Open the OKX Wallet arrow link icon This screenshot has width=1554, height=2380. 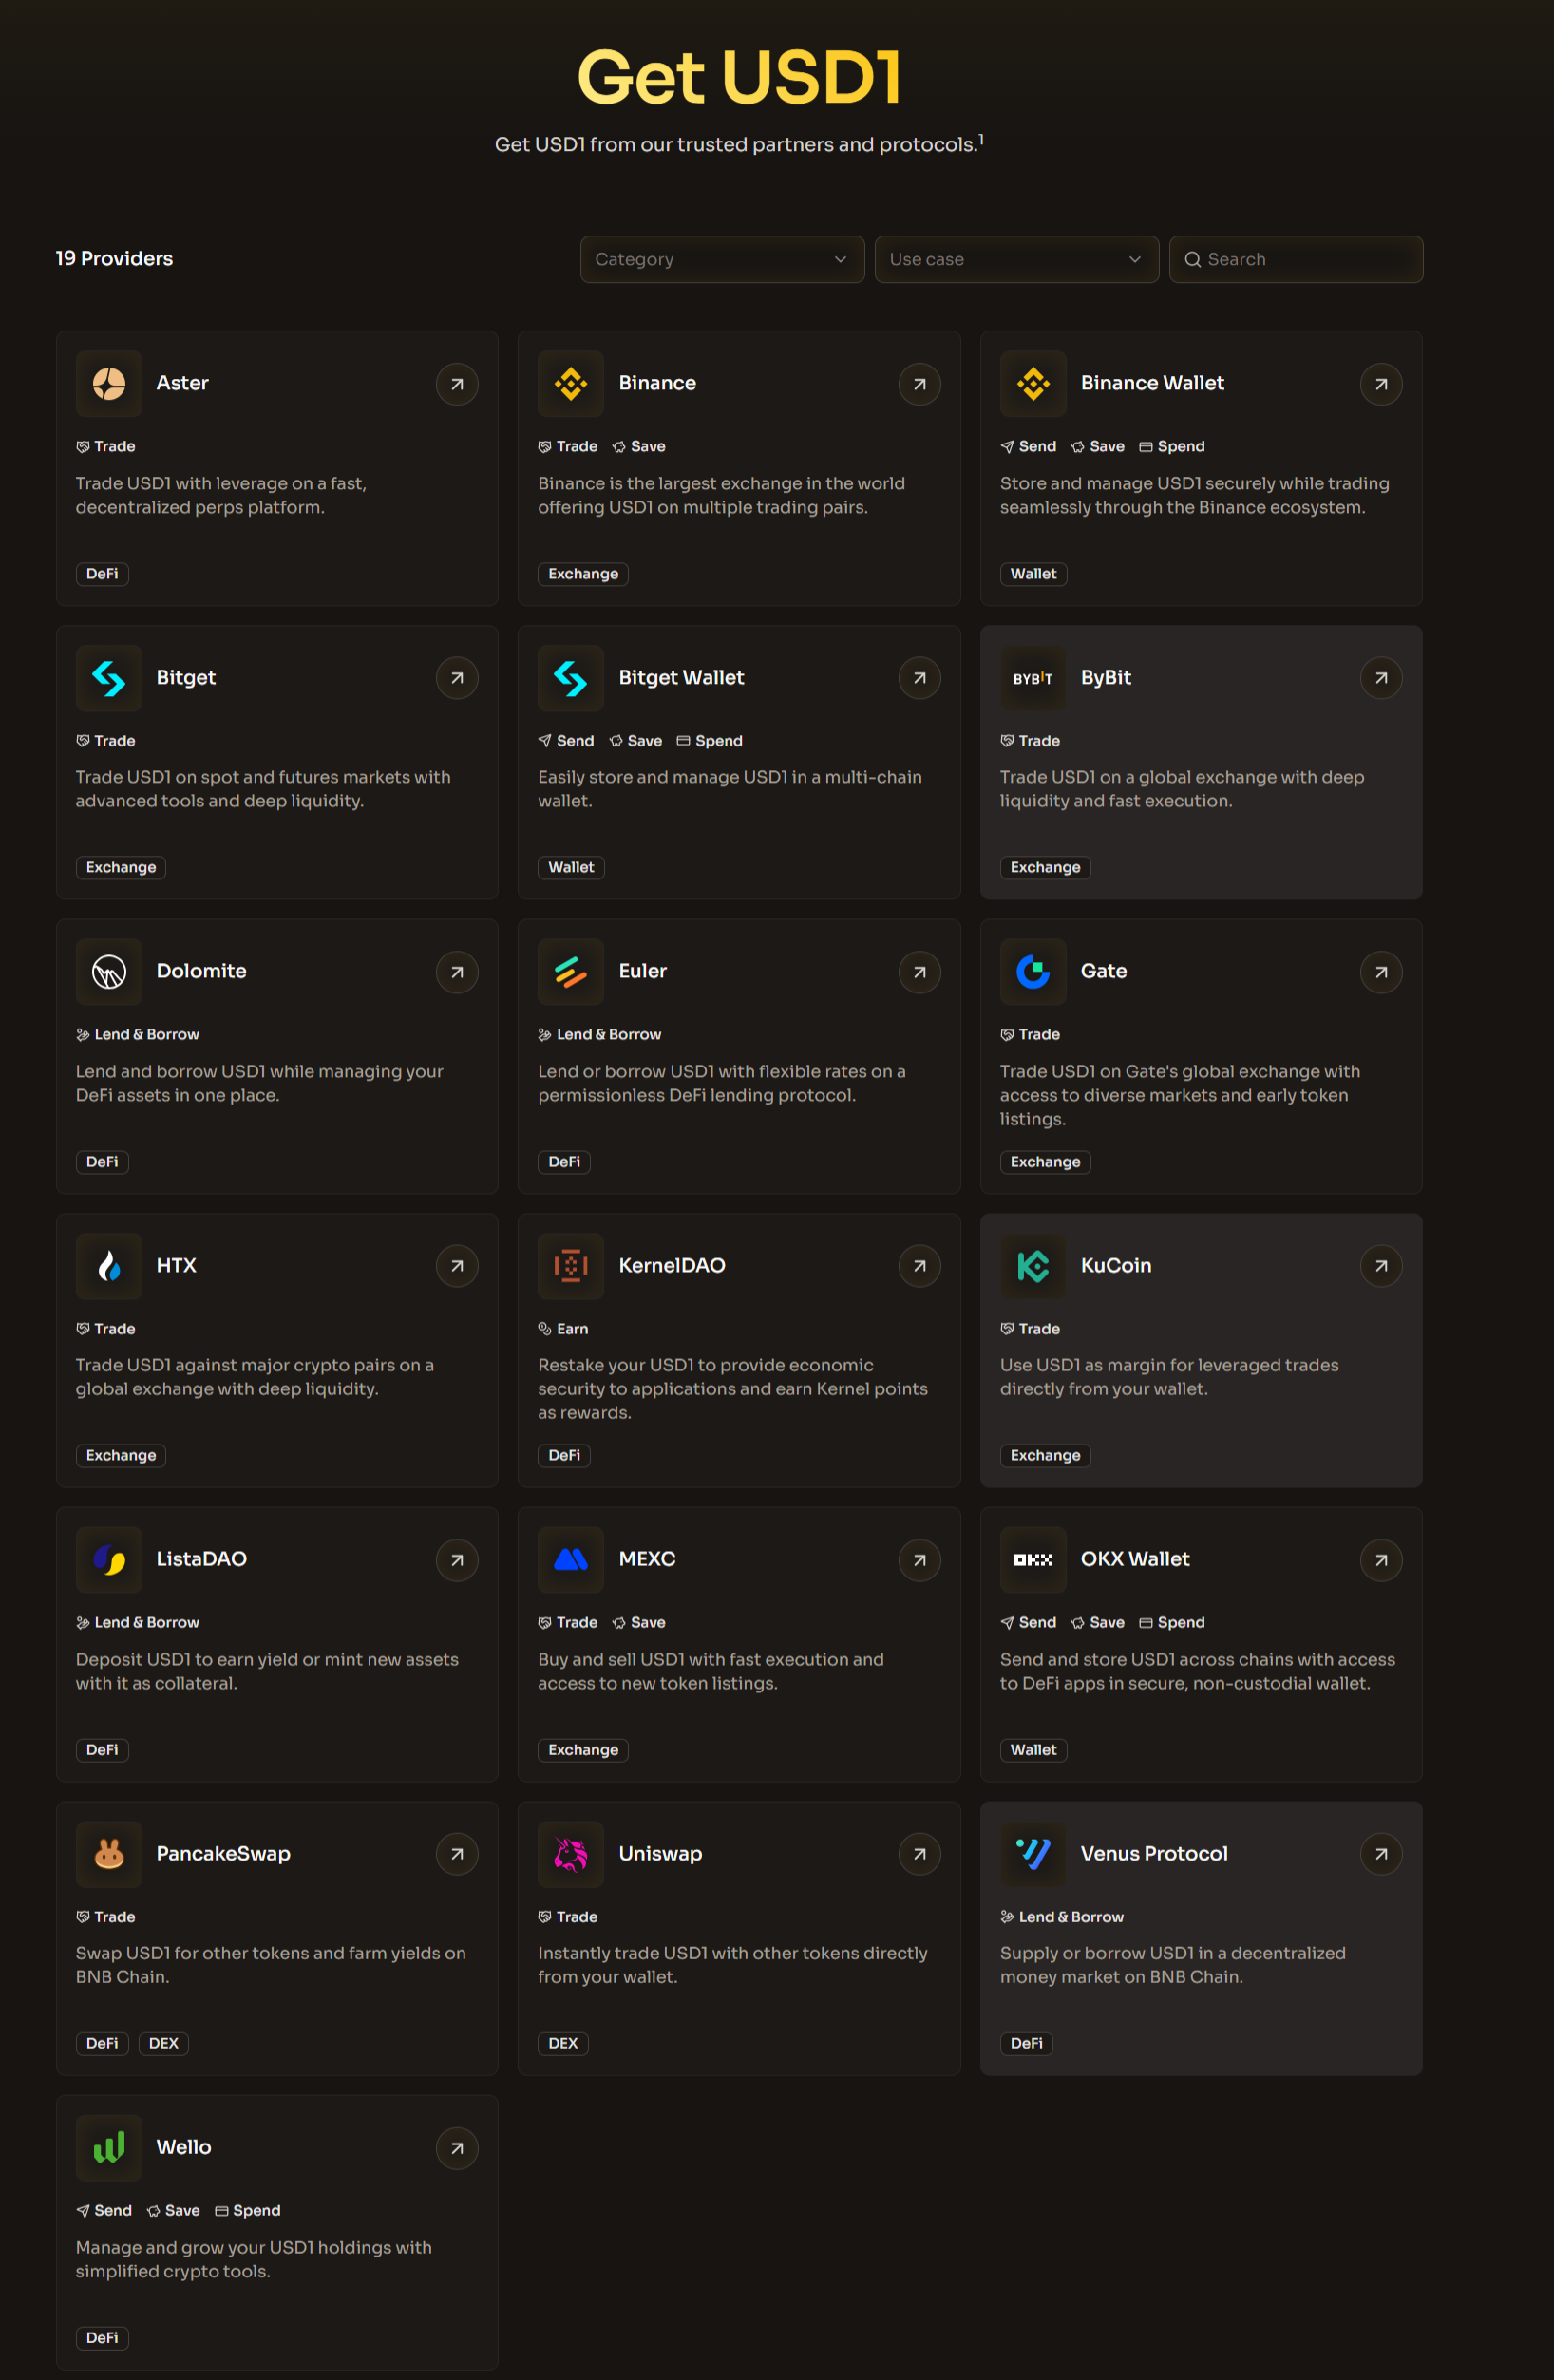(1381, 1560)
